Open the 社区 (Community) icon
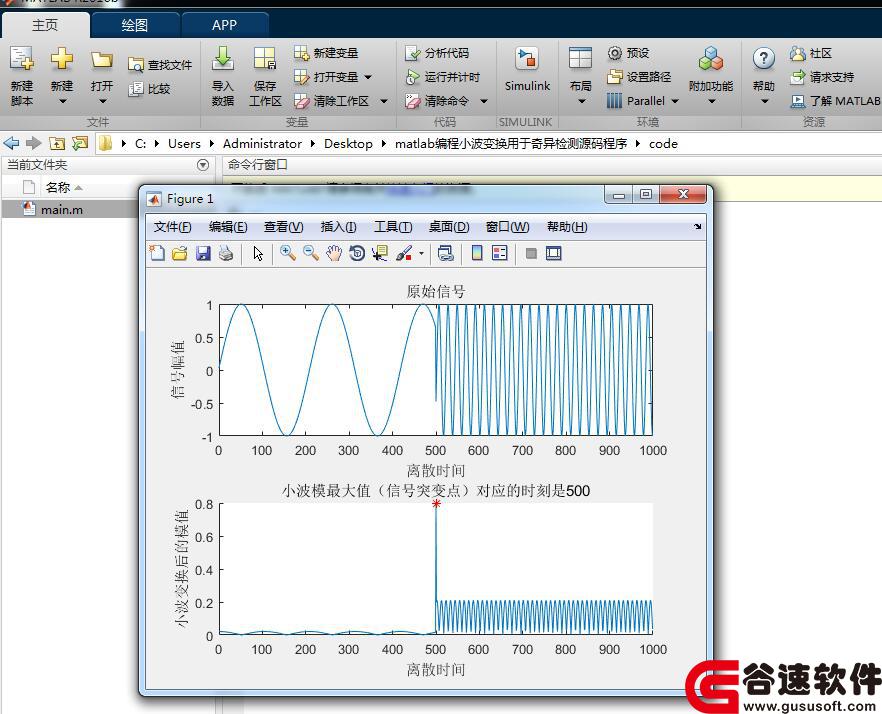This screenshot has height=714, width=882. (x=798, y=53)
